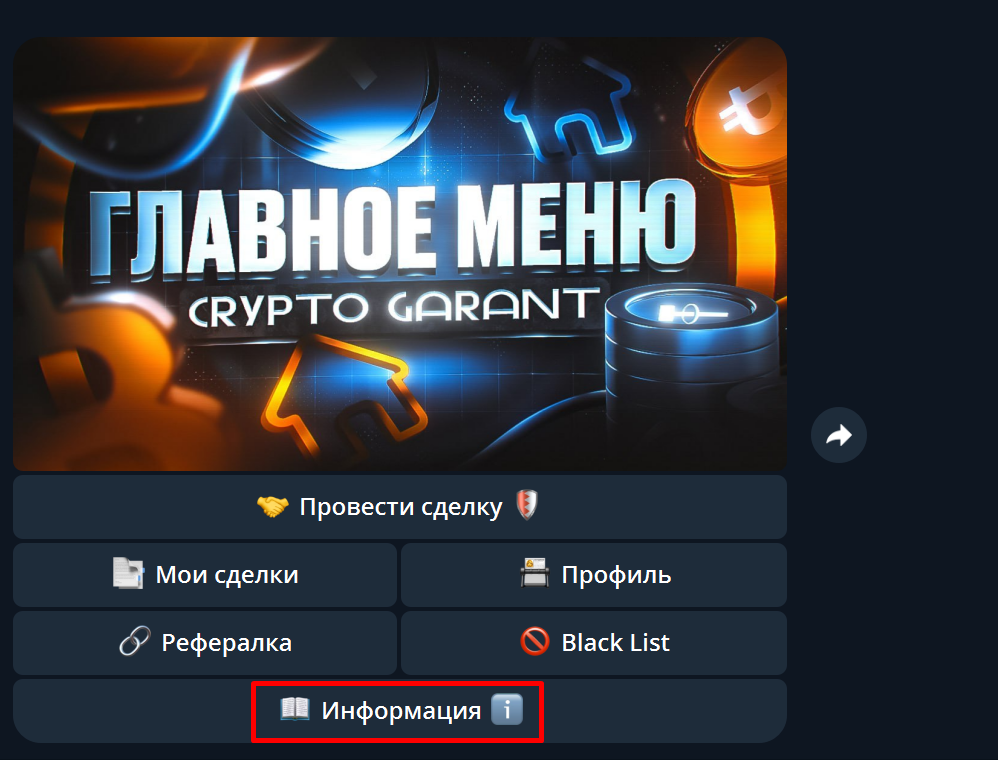Open Профиль from the main menu
The width and height of the screenshot is (998, 760).
click(x=594, y=575)
